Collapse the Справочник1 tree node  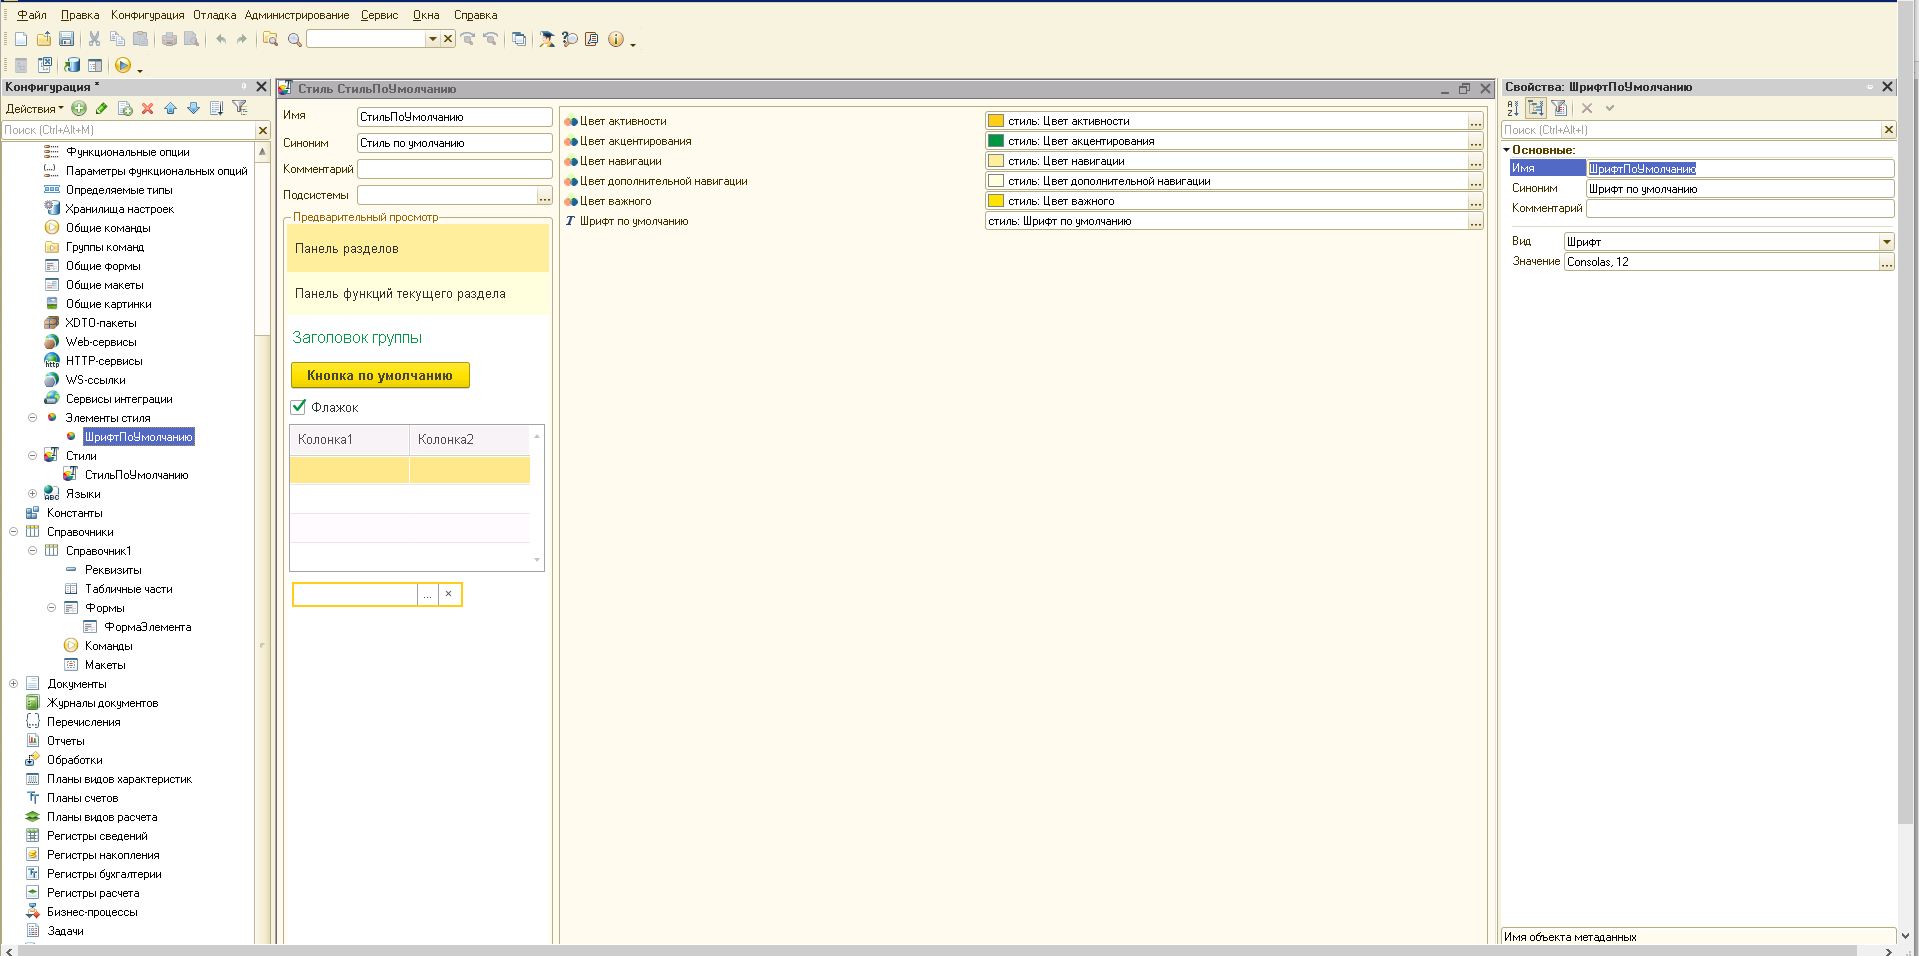point(32,551)
